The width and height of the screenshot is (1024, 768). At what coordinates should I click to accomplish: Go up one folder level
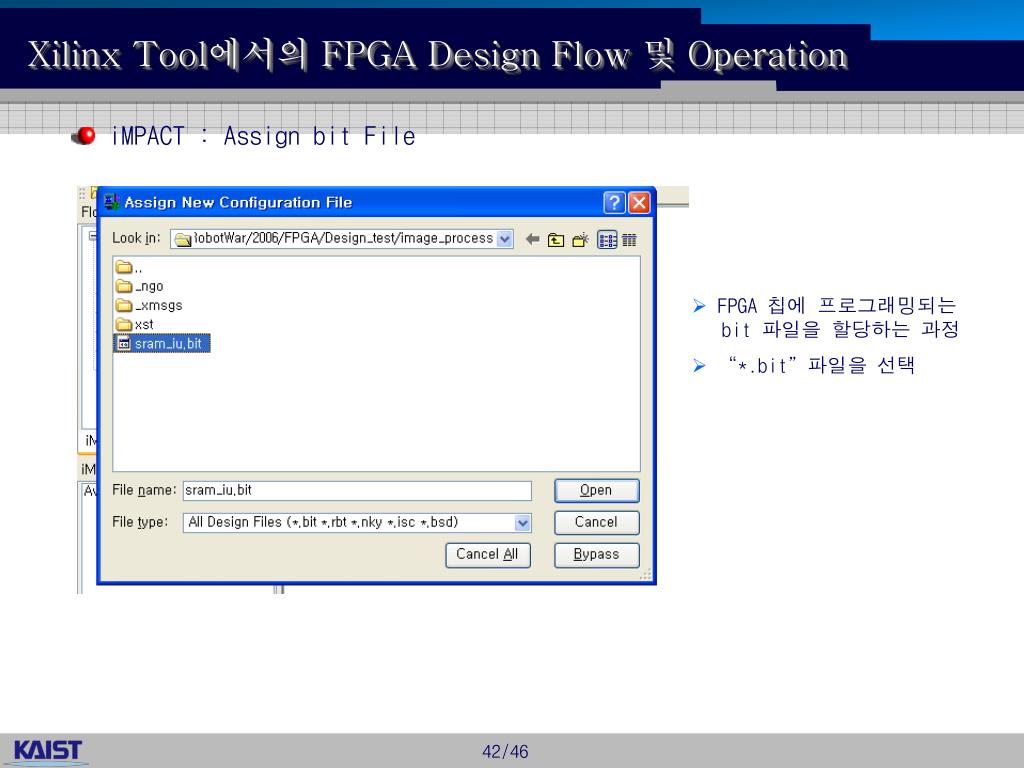pos(556,240)
